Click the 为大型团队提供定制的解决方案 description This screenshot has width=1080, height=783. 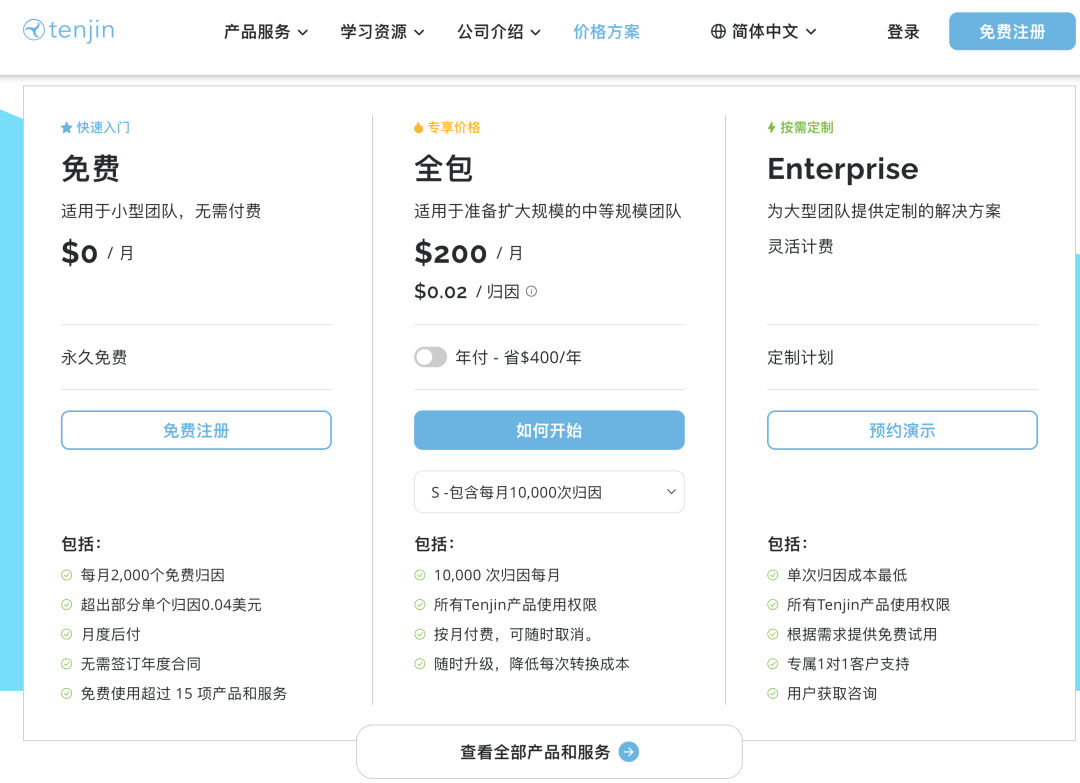tap(884, 211)
